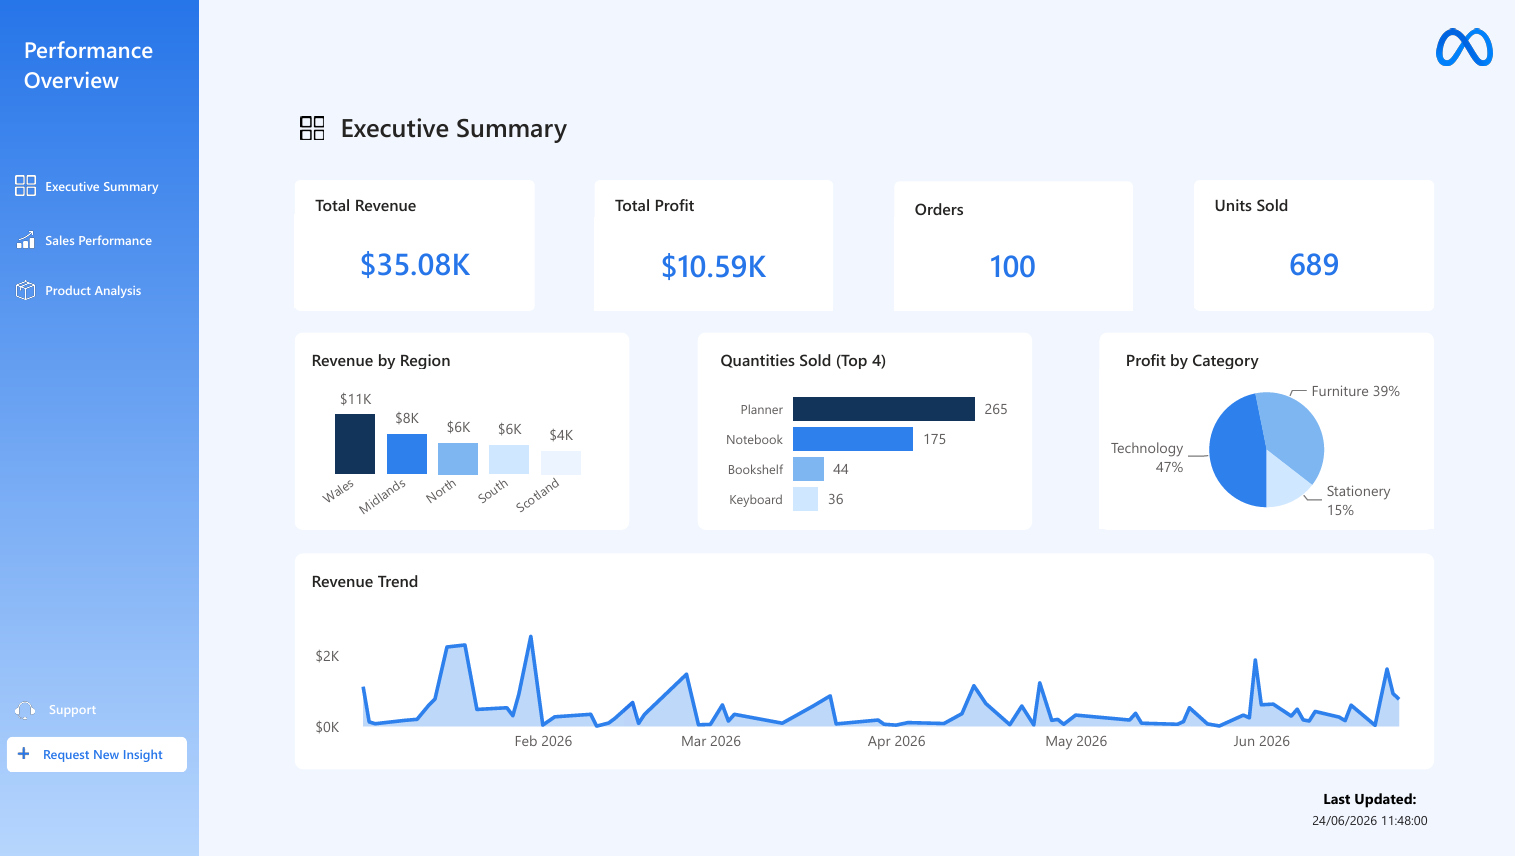
Task: Click the Executive Summary grid icon in sidebar
Action: 25,186
